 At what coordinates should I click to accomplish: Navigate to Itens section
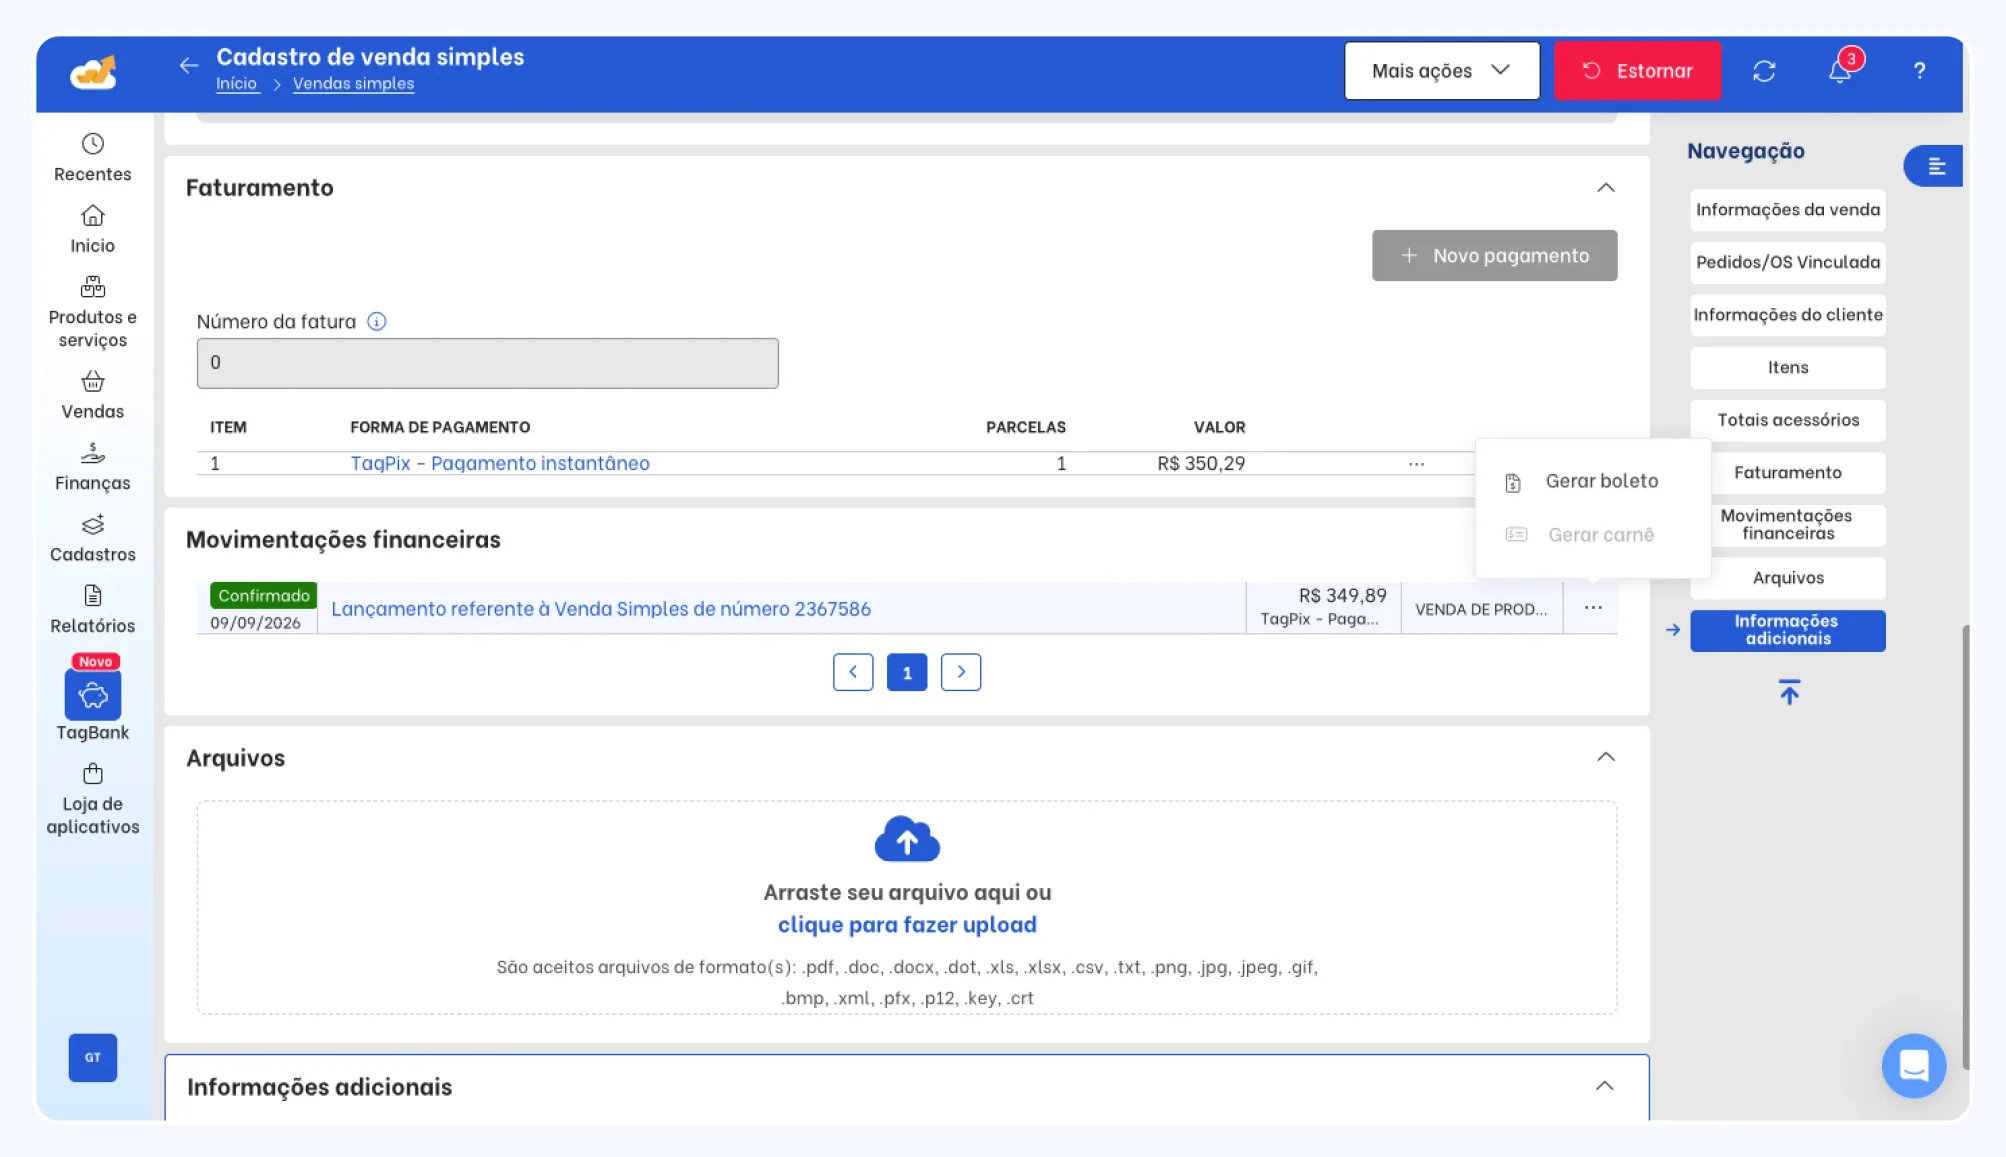click(x=1787, y=368)
